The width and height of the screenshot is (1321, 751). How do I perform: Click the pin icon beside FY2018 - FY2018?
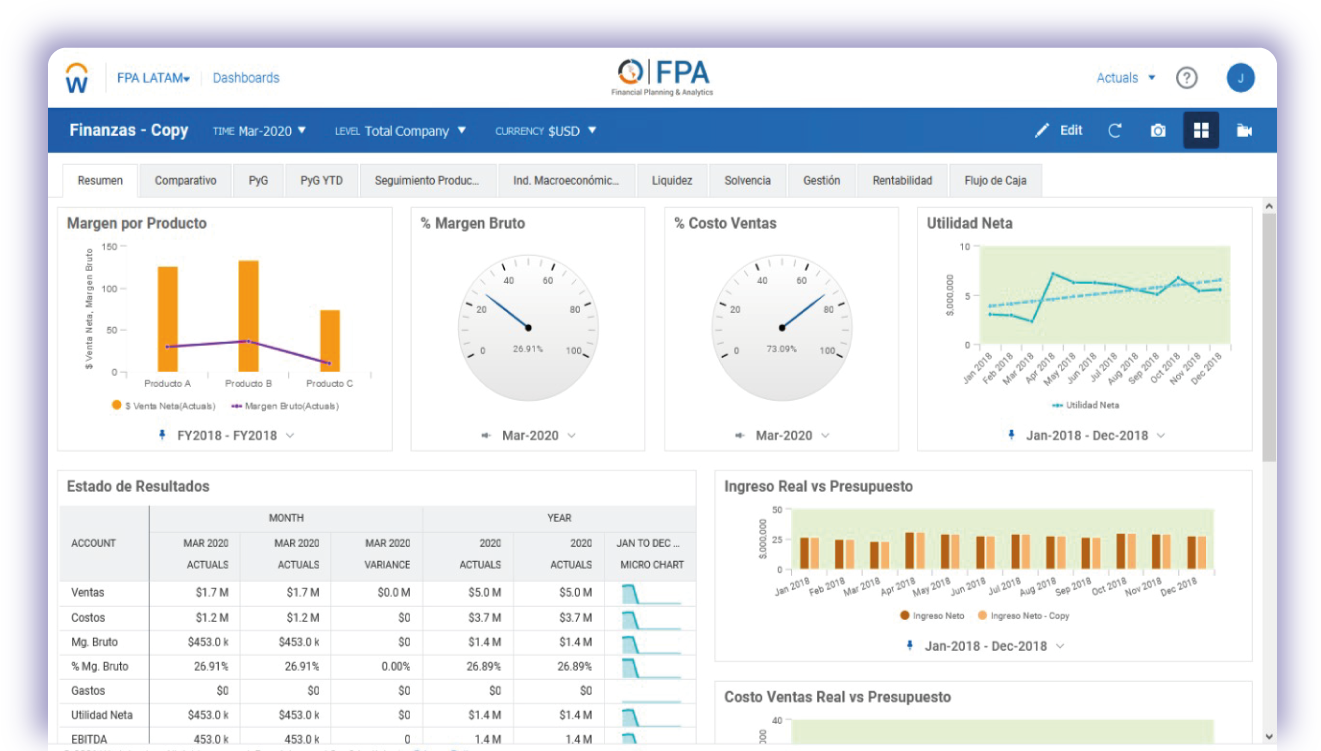(x=162, y=435)
